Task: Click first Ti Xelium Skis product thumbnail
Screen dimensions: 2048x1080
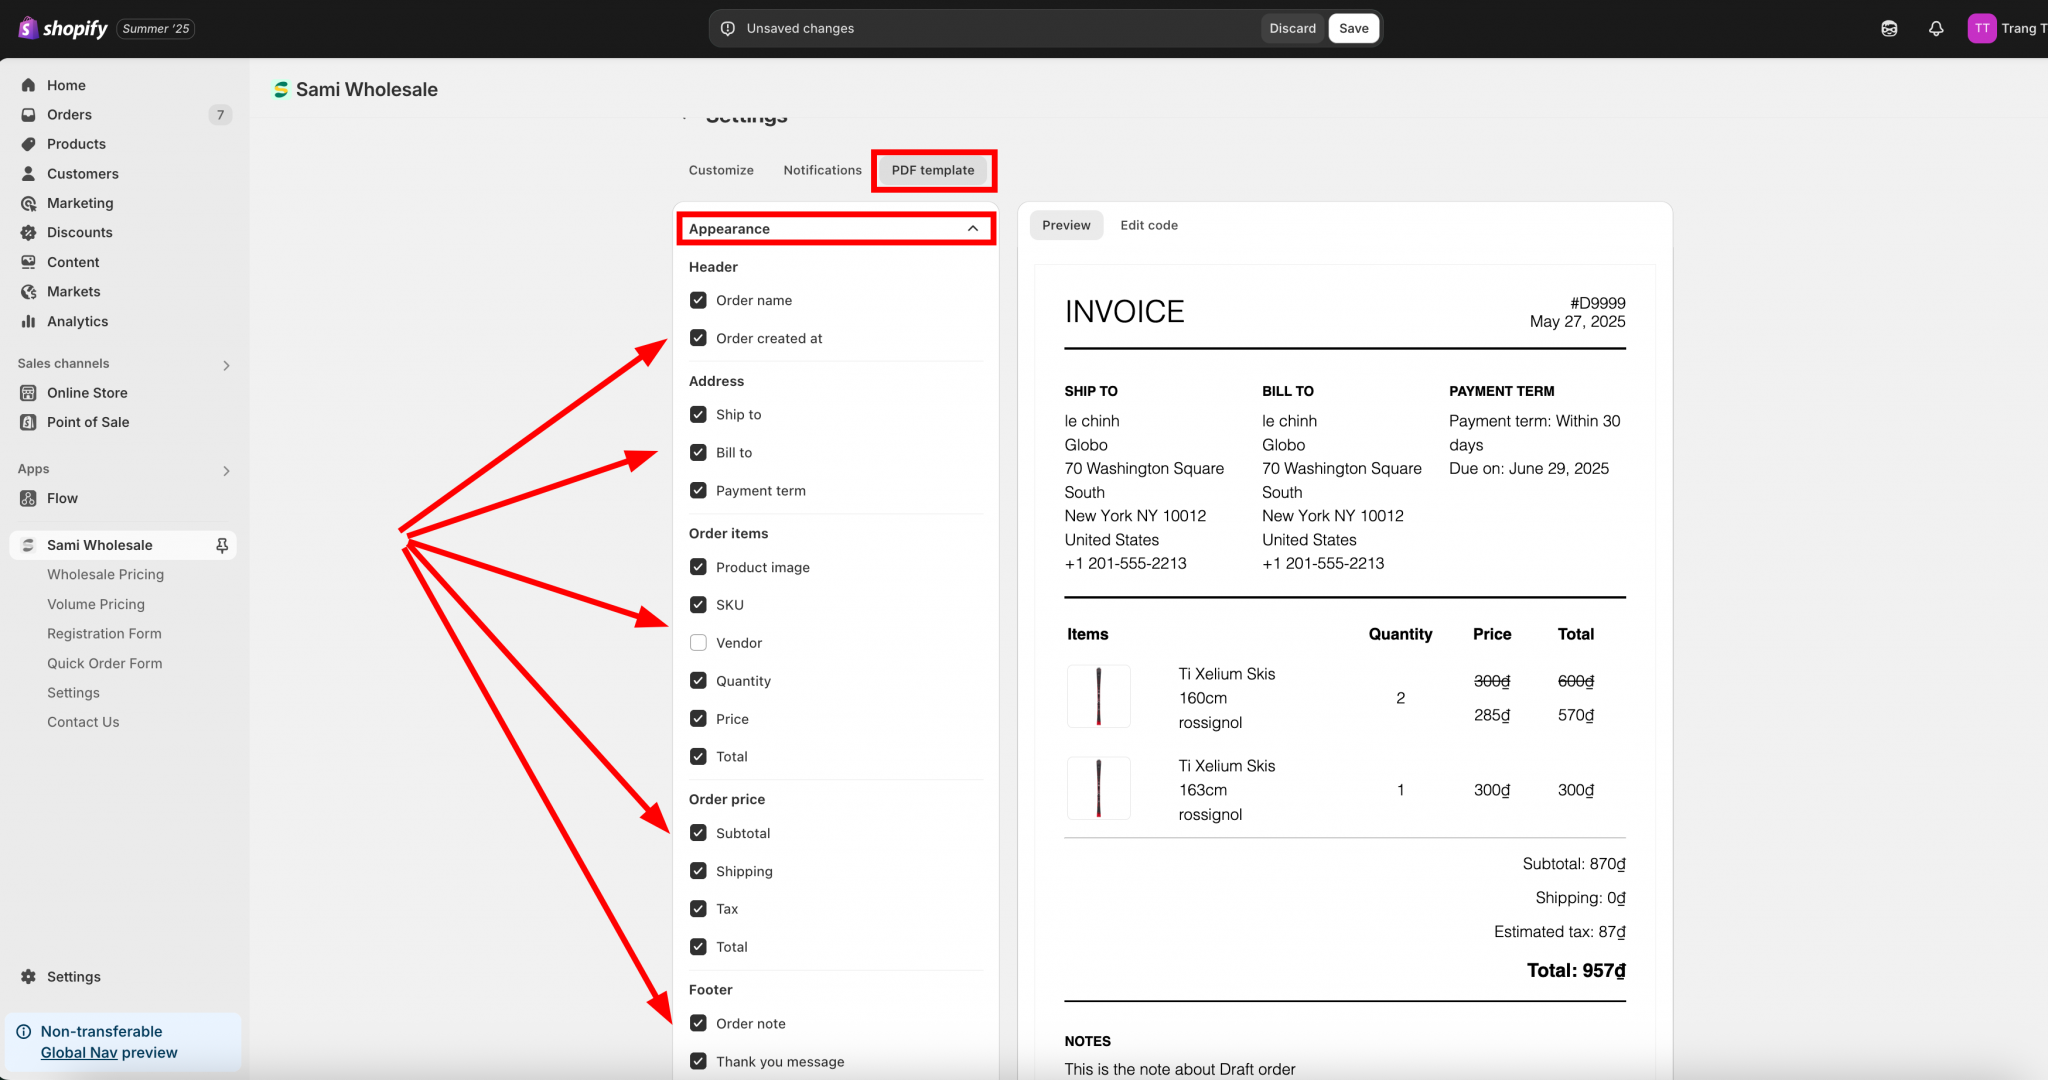Action: [x=1098, y=696]
